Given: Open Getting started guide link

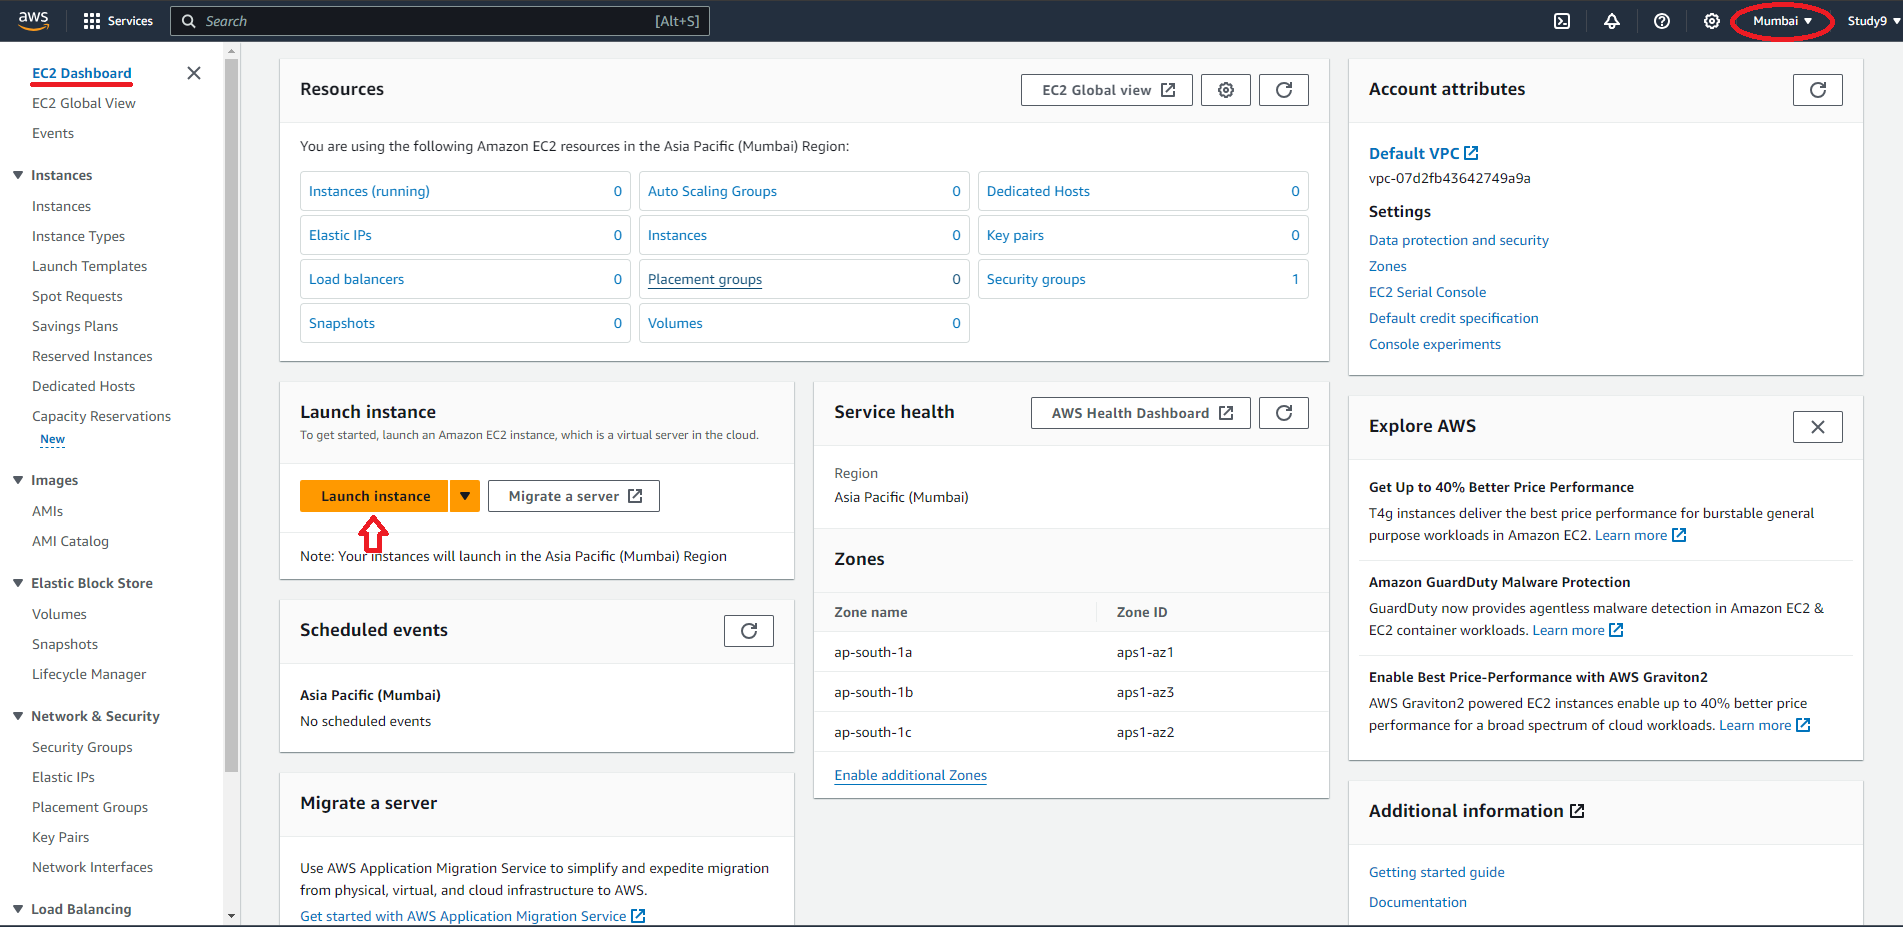Looking at the screenshot, I should (x=1436, y=872).
